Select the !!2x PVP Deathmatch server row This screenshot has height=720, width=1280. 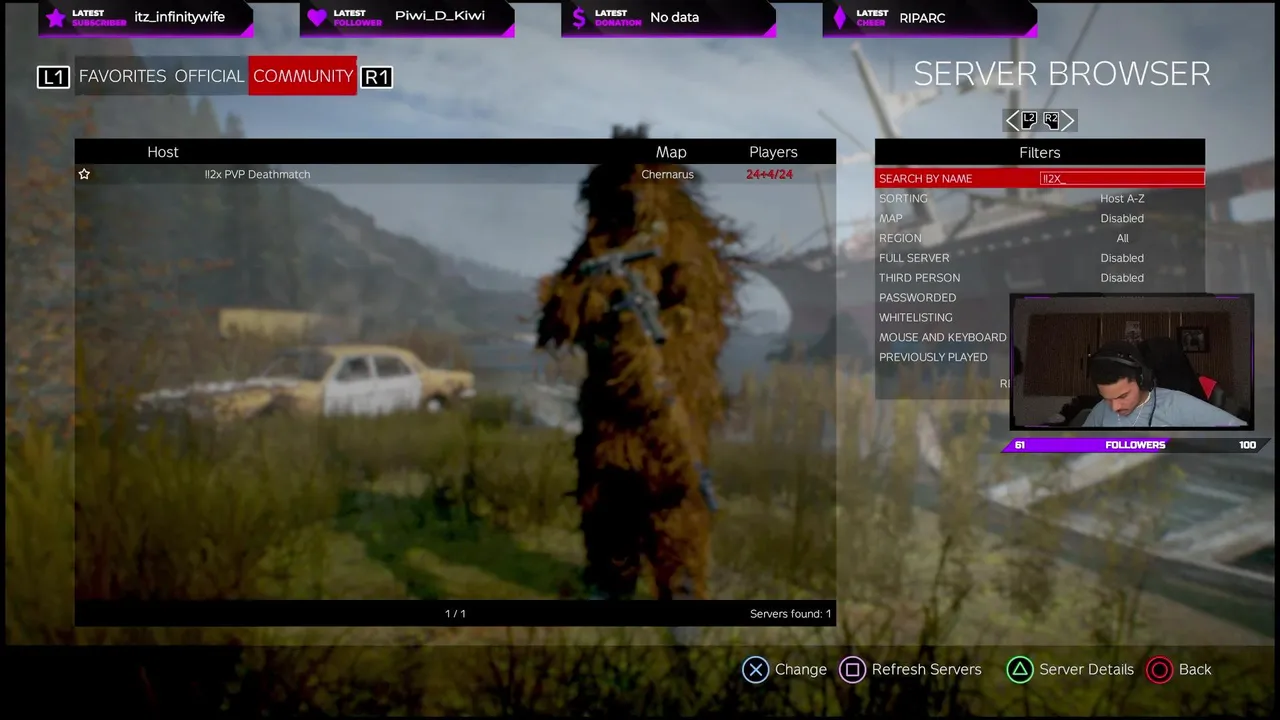click(455, 174)
